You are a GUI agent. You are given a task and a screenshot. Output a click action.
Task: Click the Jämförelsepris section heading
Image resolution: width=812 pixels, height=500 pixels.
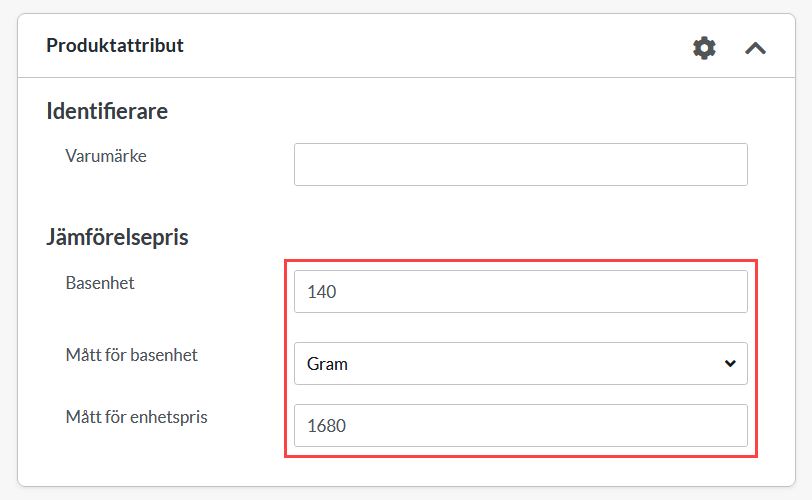[x=118, y=238]
